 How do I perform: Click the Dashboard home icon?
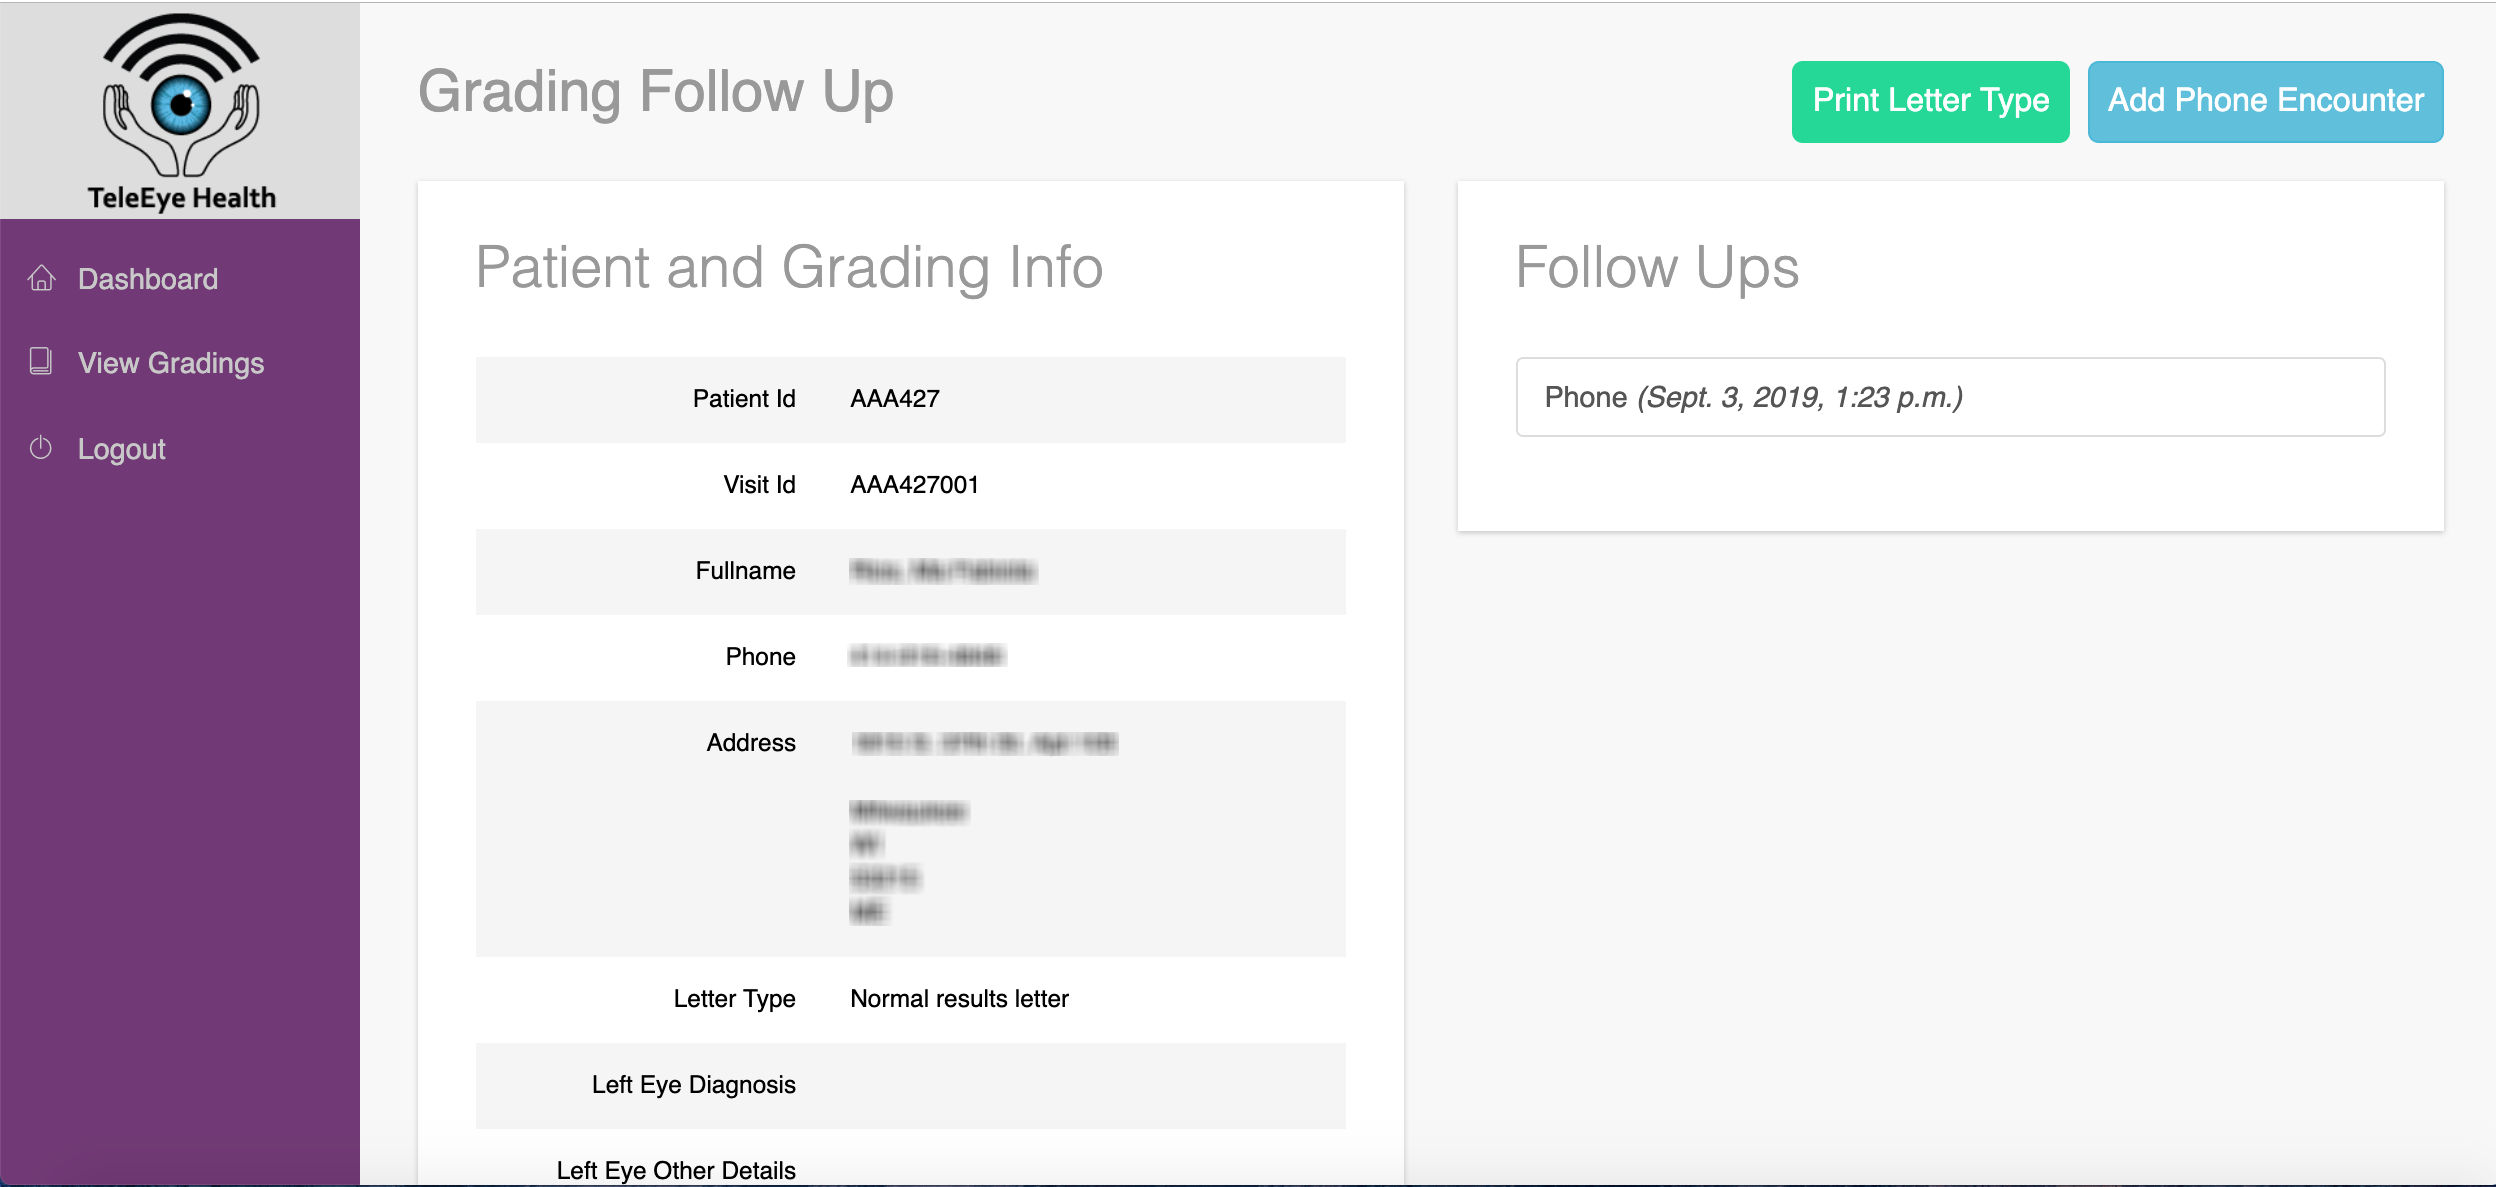click(x=41, y=278)
